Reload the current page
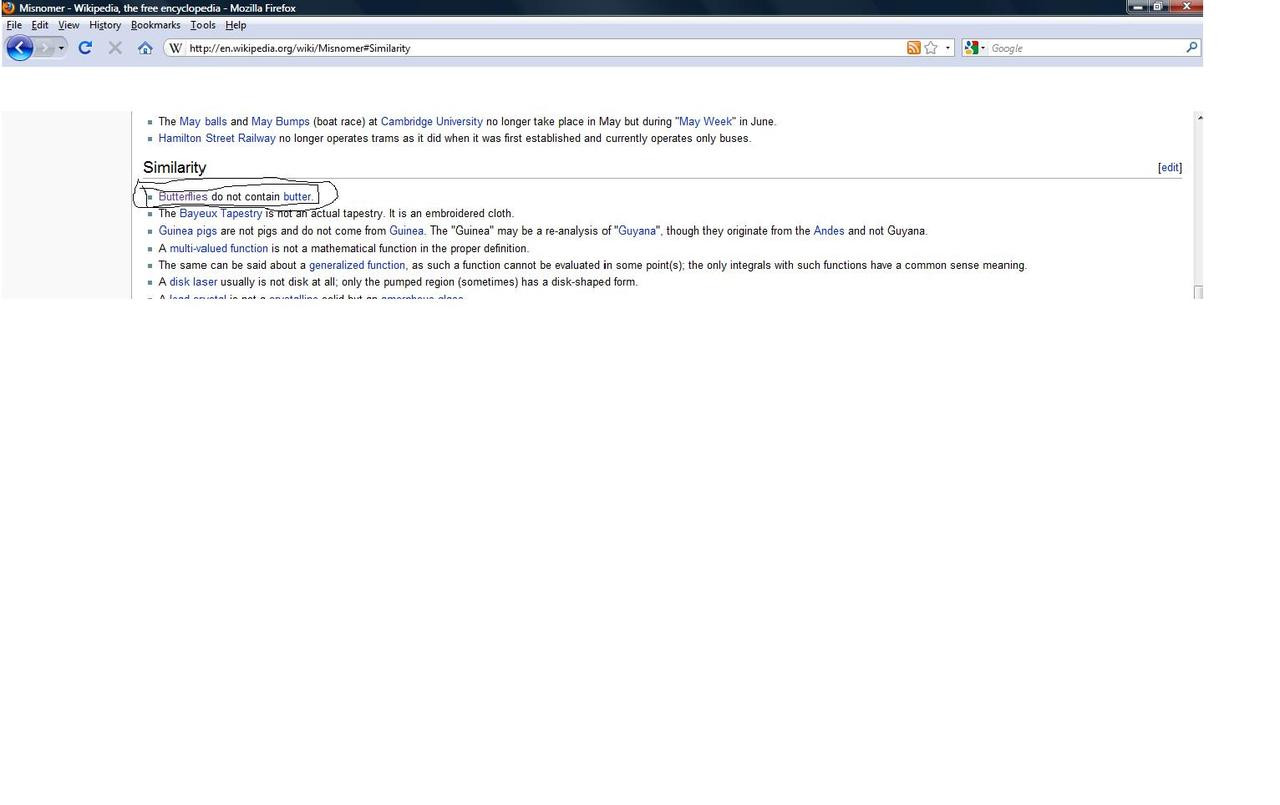 [85, 48]
